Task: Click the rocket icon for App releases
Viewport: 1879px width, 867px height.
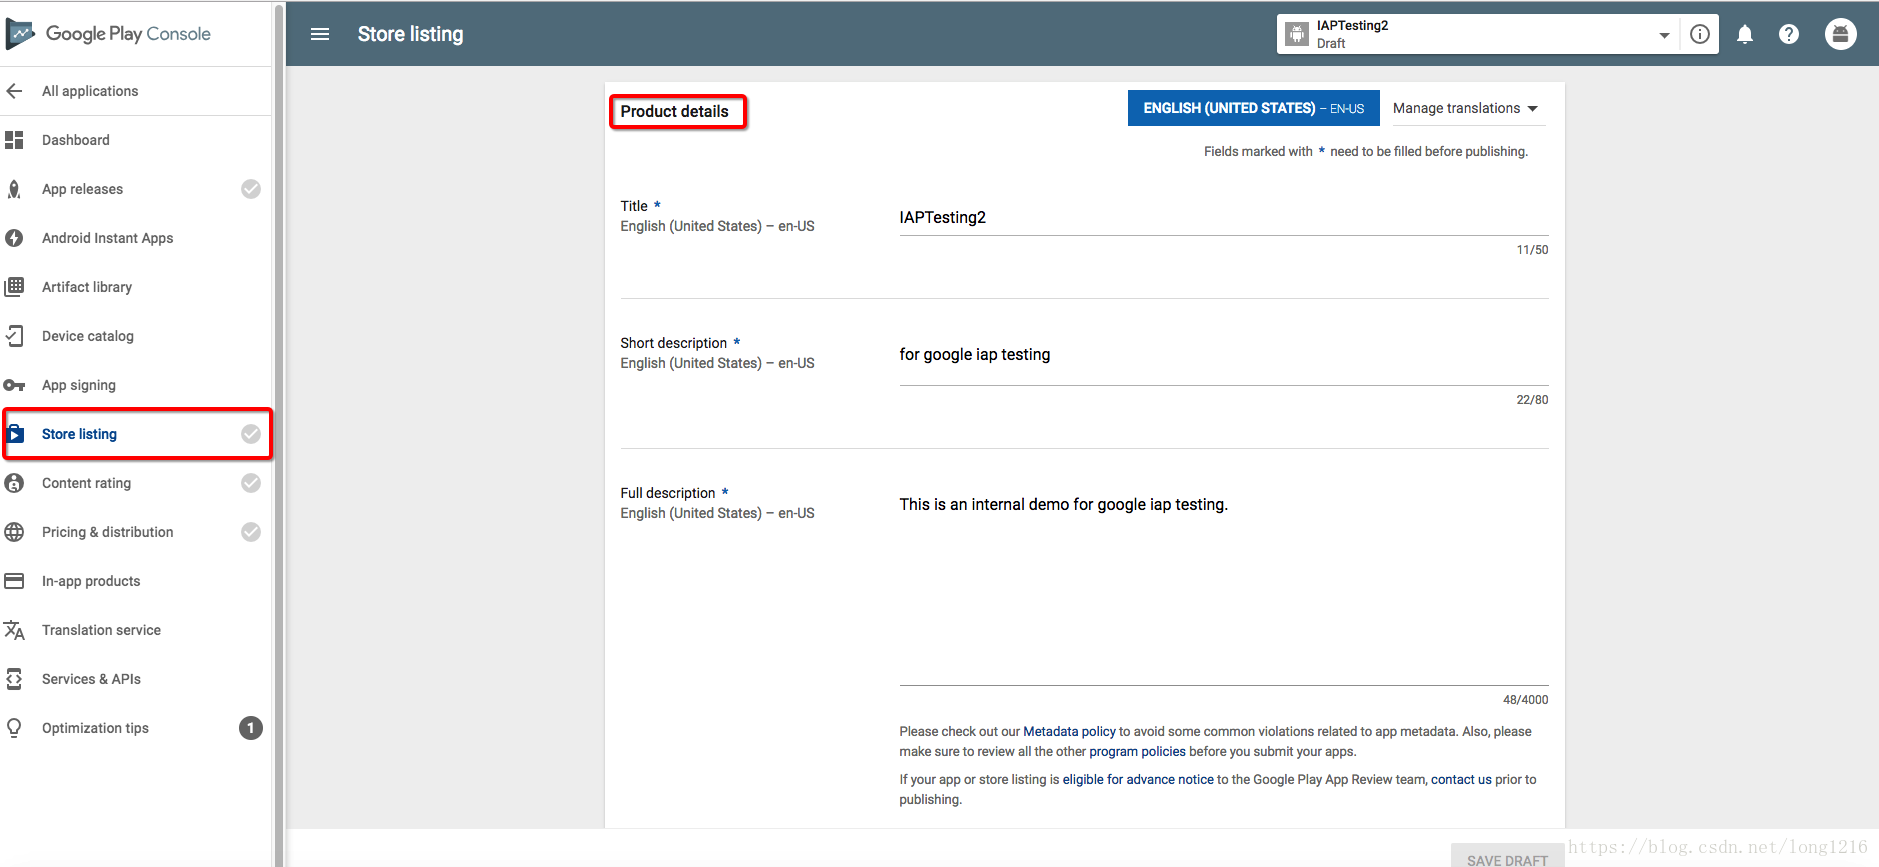Action: [14, 189]
